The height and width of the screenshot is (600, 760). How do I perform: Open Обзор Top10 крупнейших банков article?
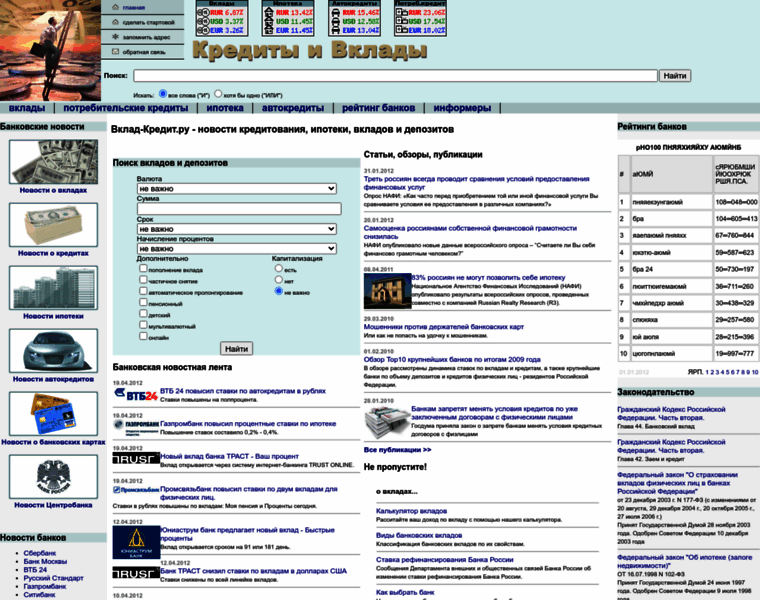point(452,360)
